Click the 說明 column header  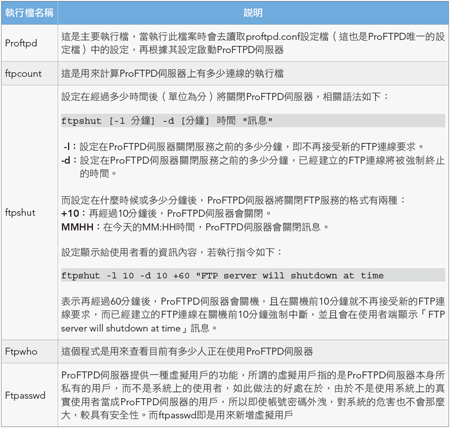tap(253, 13)
